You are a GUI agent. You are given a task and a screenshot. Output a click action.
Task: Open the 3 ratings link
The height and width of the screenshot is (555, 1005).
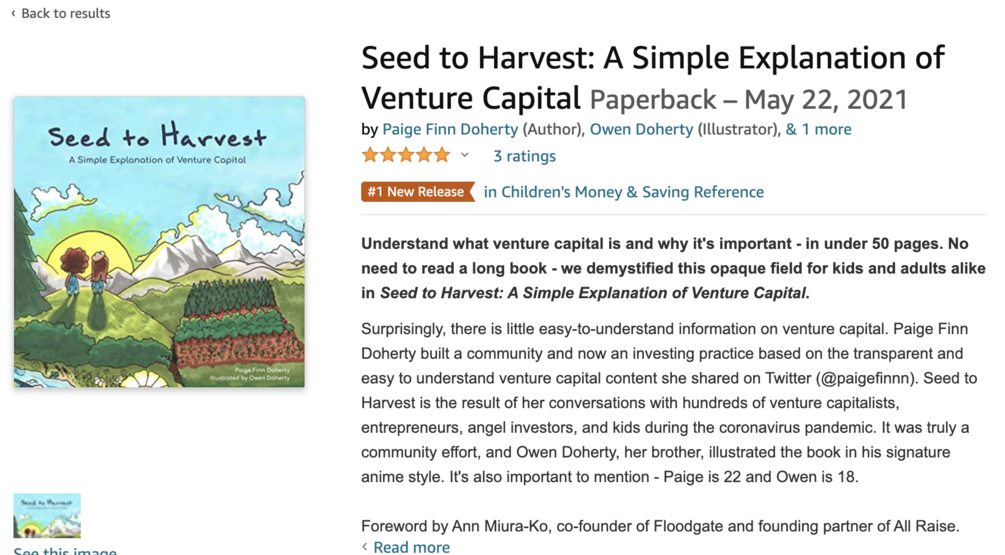524,156
